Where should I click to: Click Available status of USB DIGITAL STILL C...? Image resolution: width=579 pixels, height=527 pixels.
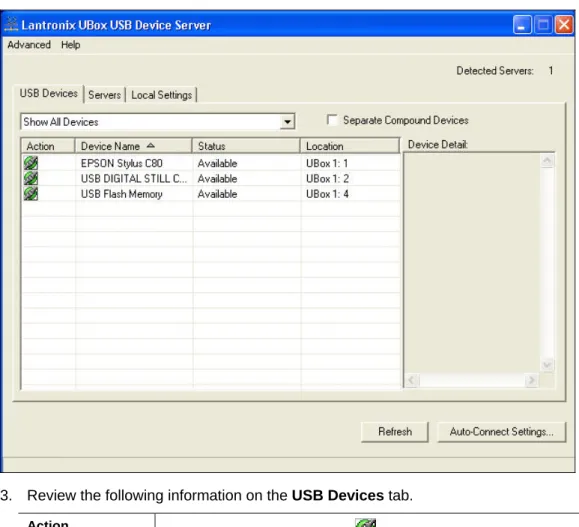click(217, 179)
